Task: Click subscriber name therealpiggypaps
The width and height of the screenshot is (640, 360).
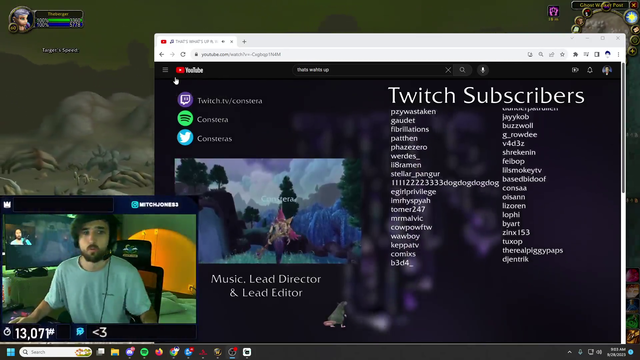Action: pos(532,251)
